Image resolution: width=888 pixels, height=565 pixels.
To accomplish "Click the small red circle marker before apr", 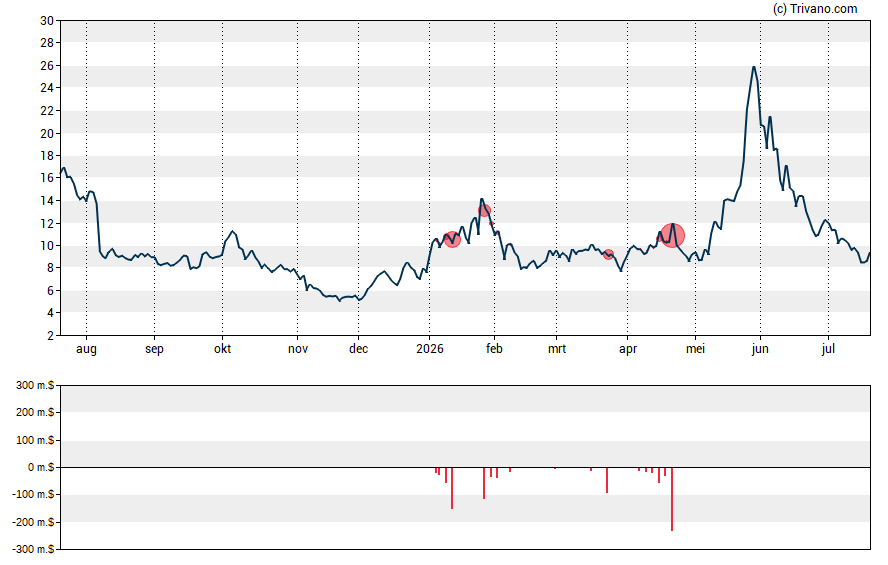I will click(608, 254).
